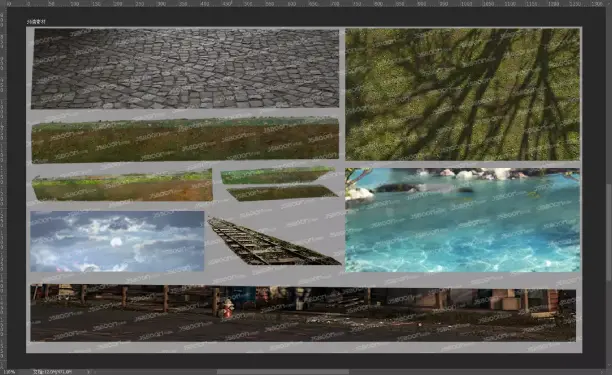Select the mossy ground with branch shadows image
Viewport: 612px width, 375px height.
pos(463,94)
